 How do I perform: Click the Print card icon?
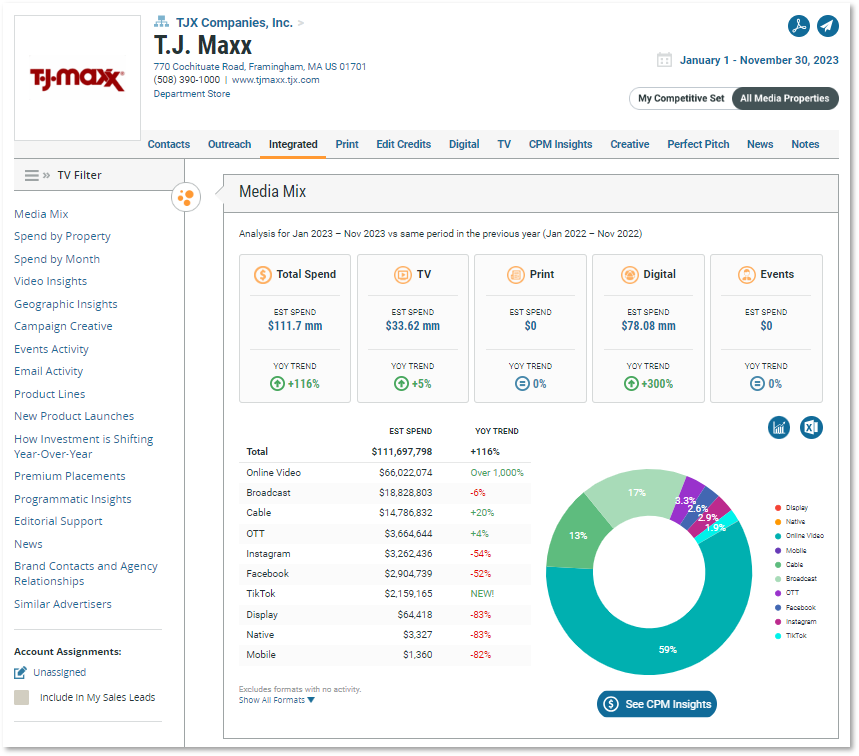coord(516,274)
